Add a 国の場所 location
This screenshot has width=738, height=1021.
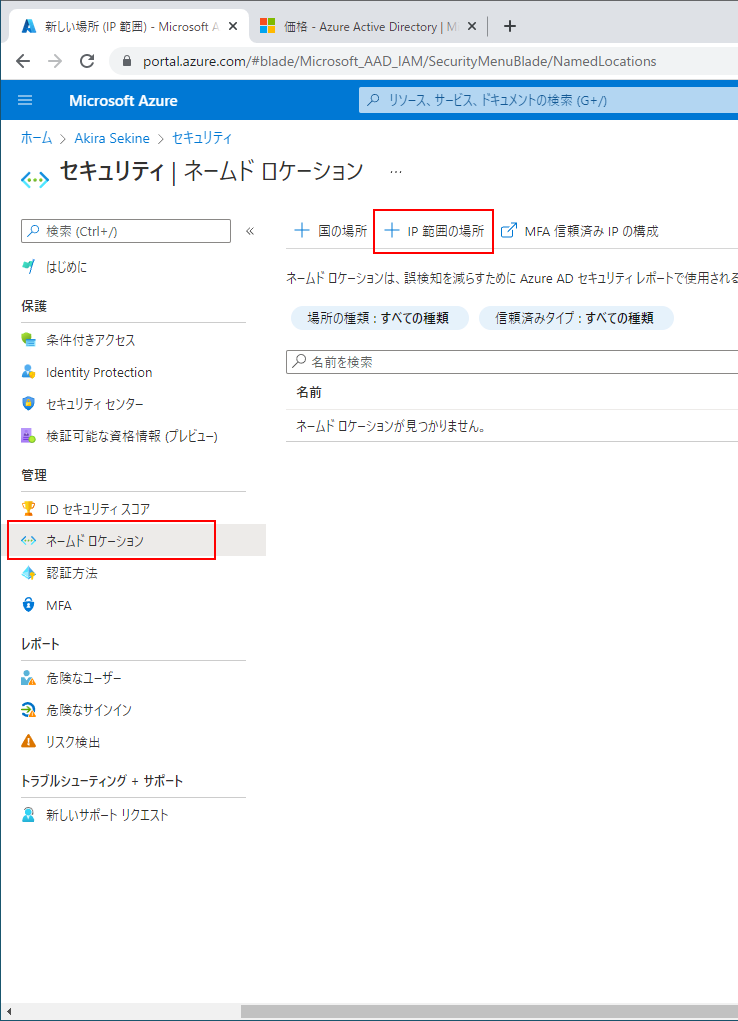(x=331, y=231)
